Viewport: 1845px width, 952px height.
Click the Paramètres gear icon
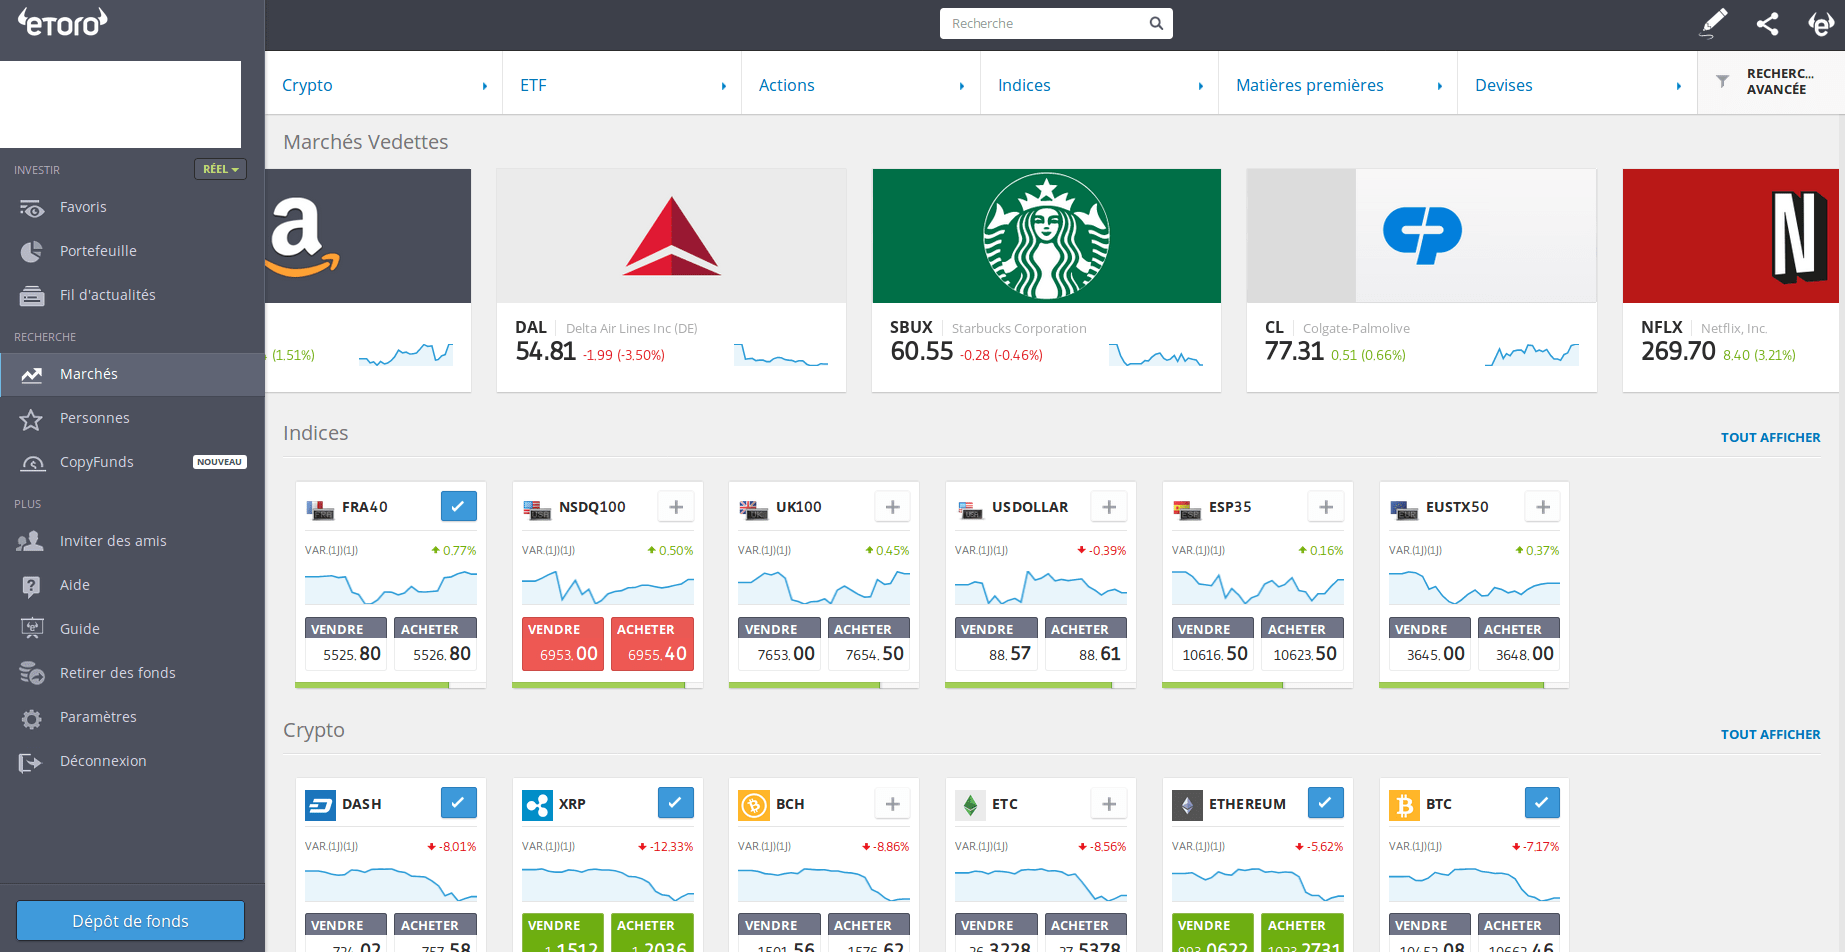32,718
